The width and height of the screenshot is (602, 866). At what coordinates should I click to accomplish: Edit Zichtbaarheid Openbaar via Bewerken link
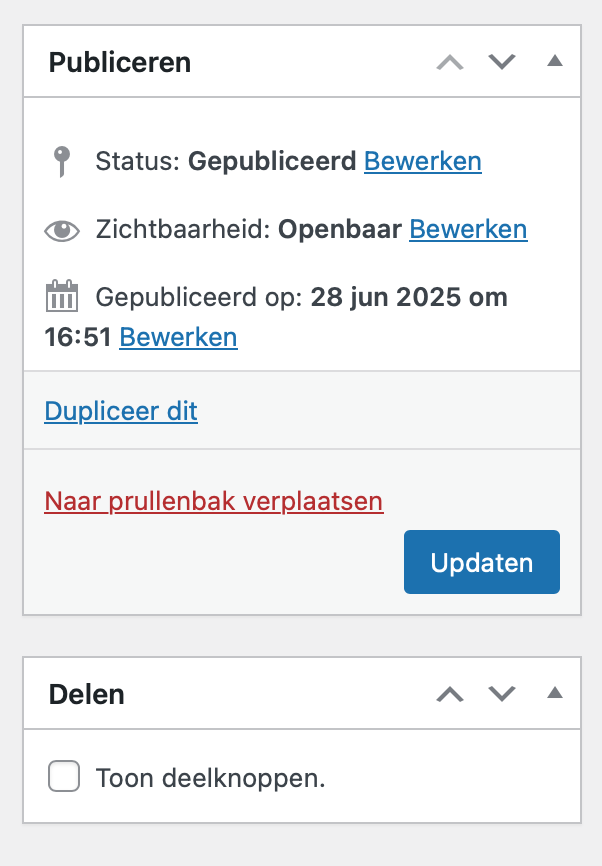click(468, 229)
